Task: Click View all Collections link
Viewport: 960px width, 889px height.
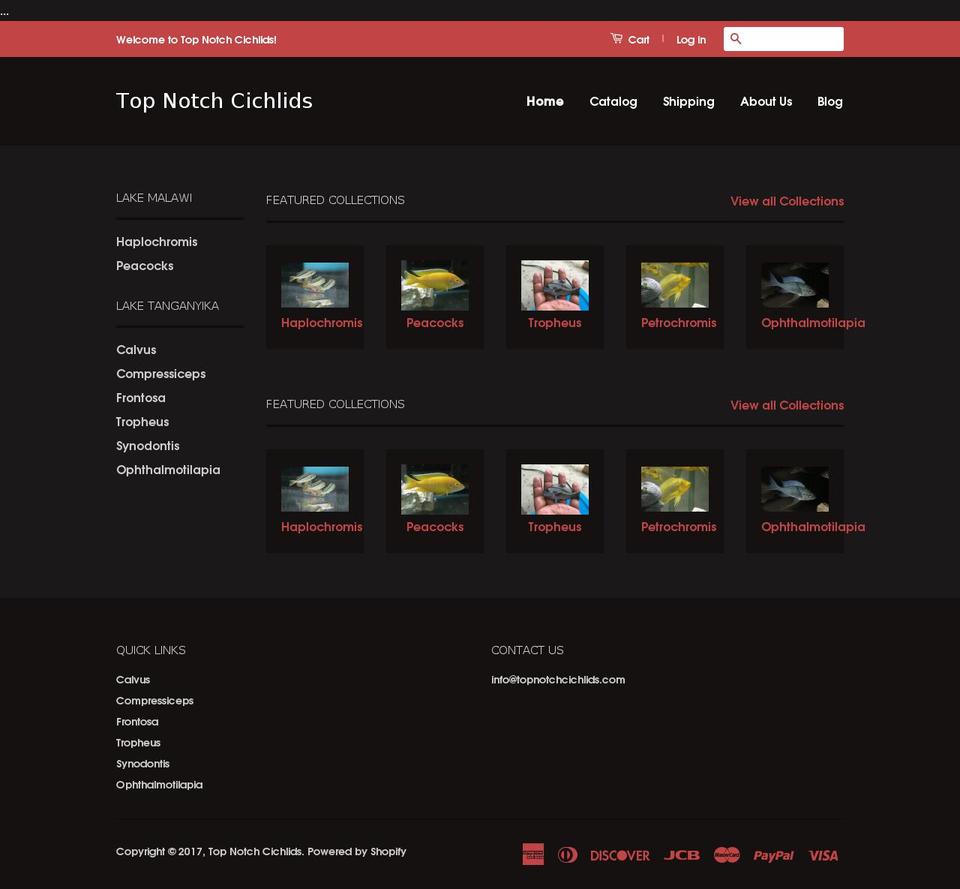Action: 786,201
